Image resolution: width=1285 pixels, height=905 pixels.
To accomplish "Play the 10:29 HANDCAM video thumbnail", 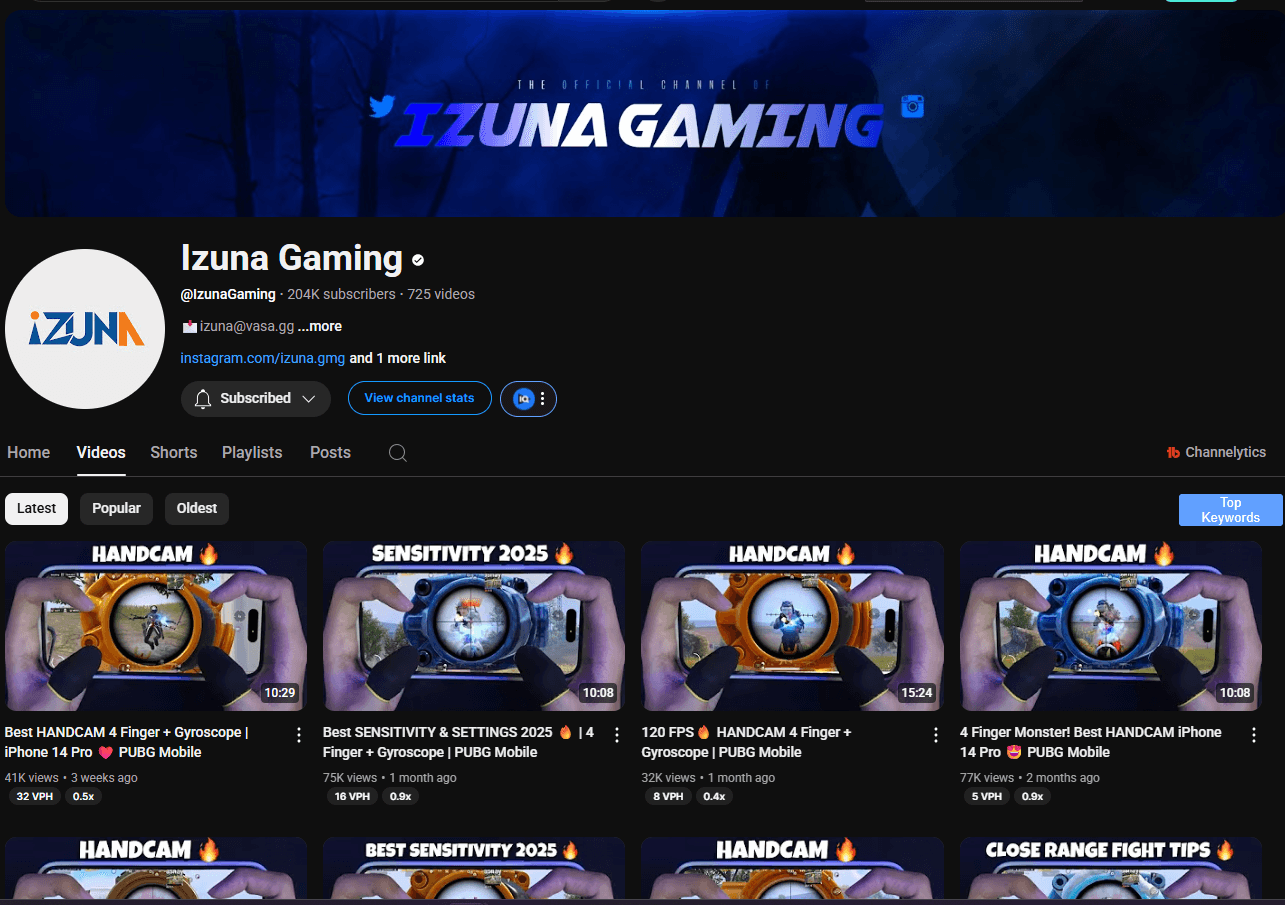I will click(x=156, y=626).
